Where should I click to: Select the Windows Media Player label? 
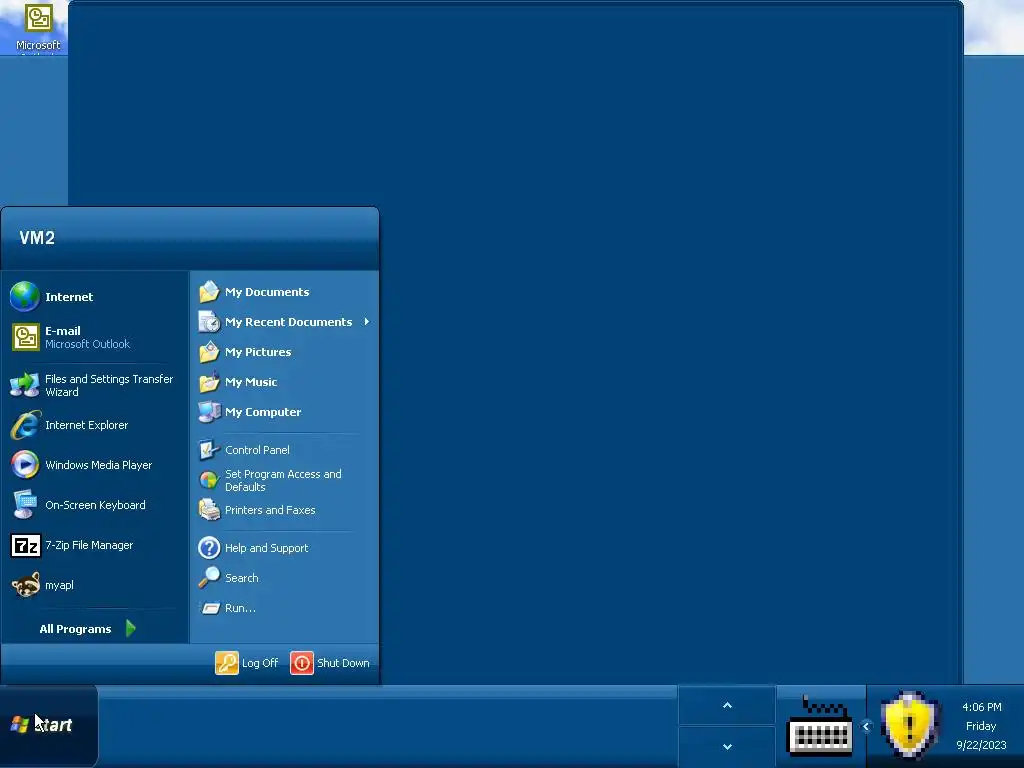pos(99,465)
